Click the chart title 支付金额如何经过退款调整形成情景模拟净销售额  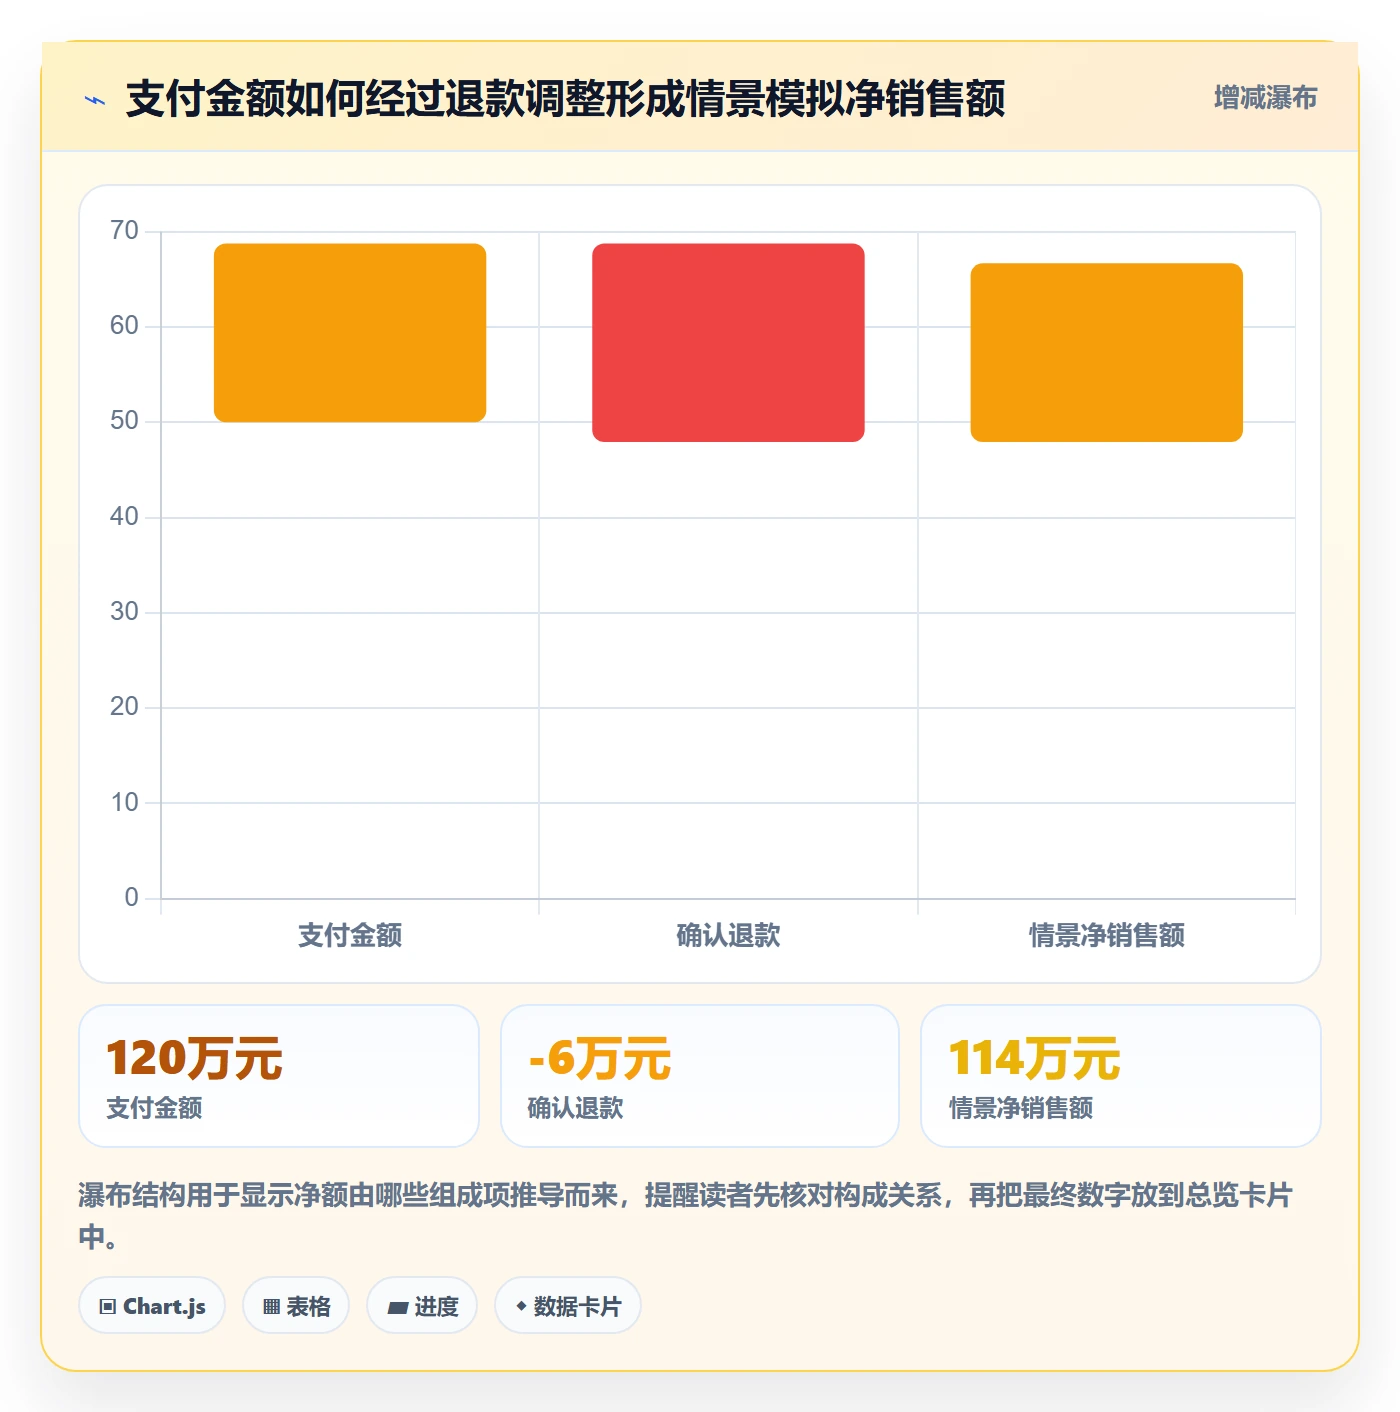tap(565, 99)
